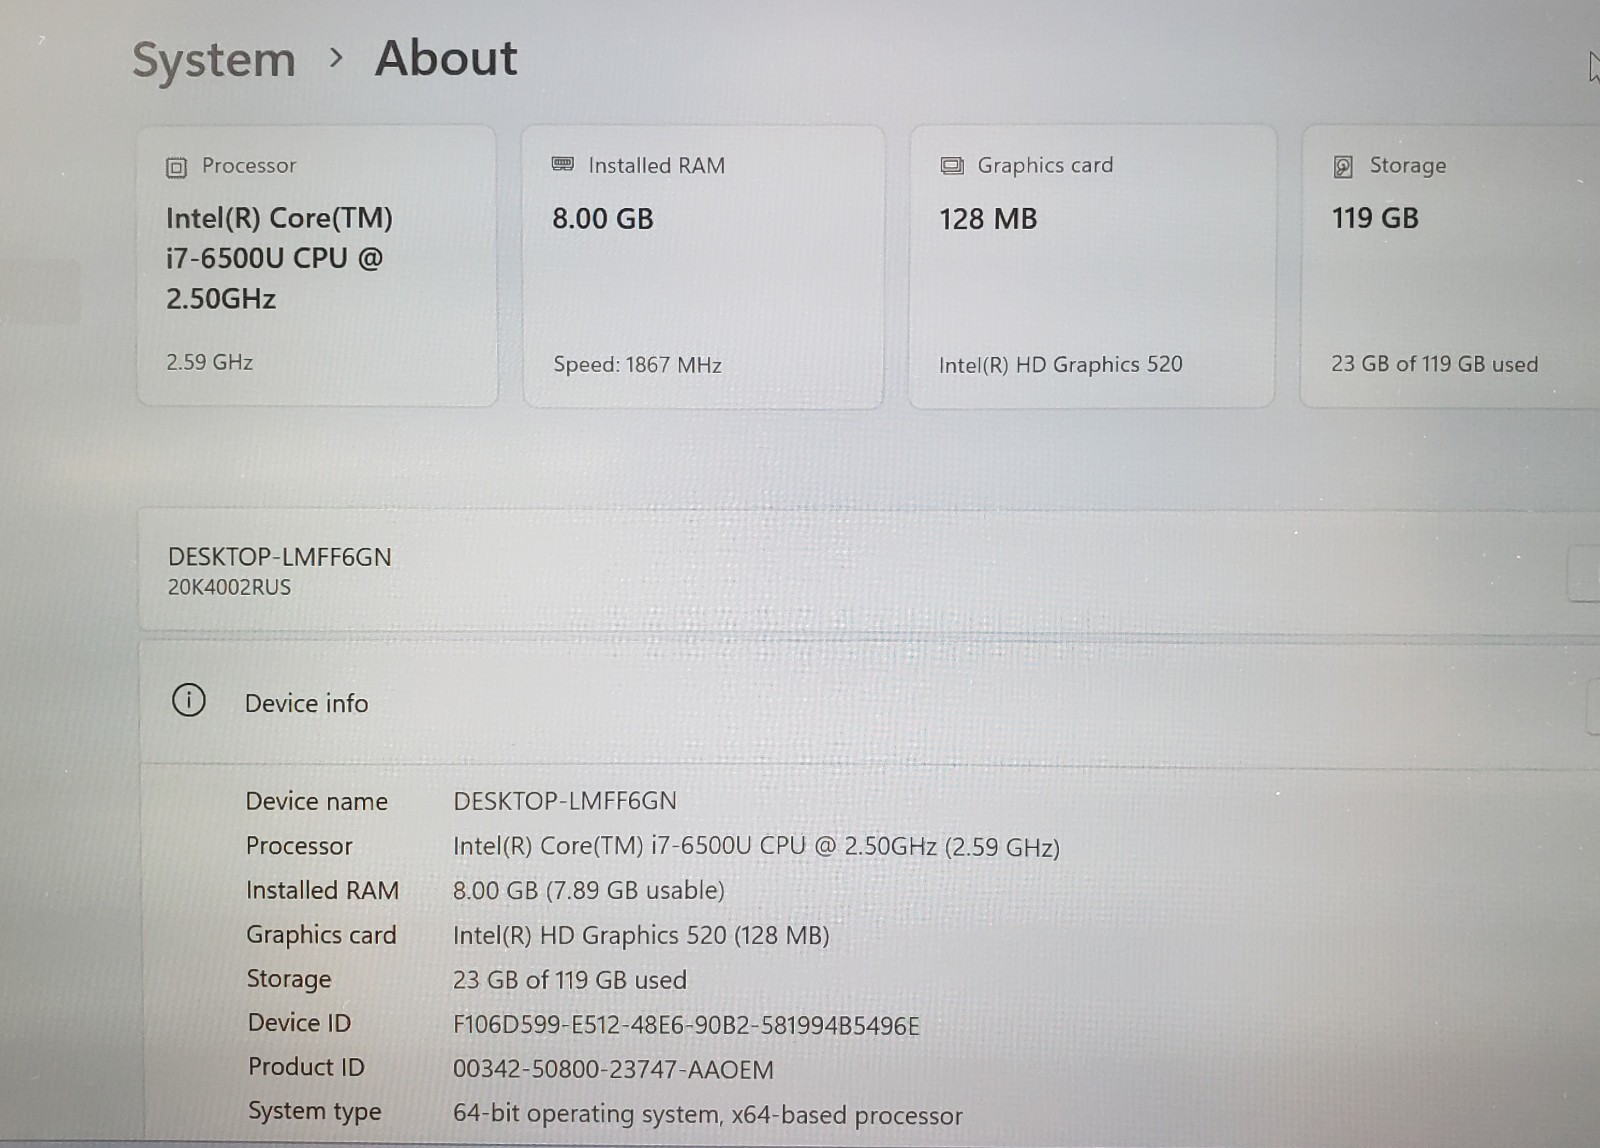The width and height of the screenshot is (1600, 1148).
Task: Click '23 GB of 119 GB used' card text
Action: [x=1434, y=364]
